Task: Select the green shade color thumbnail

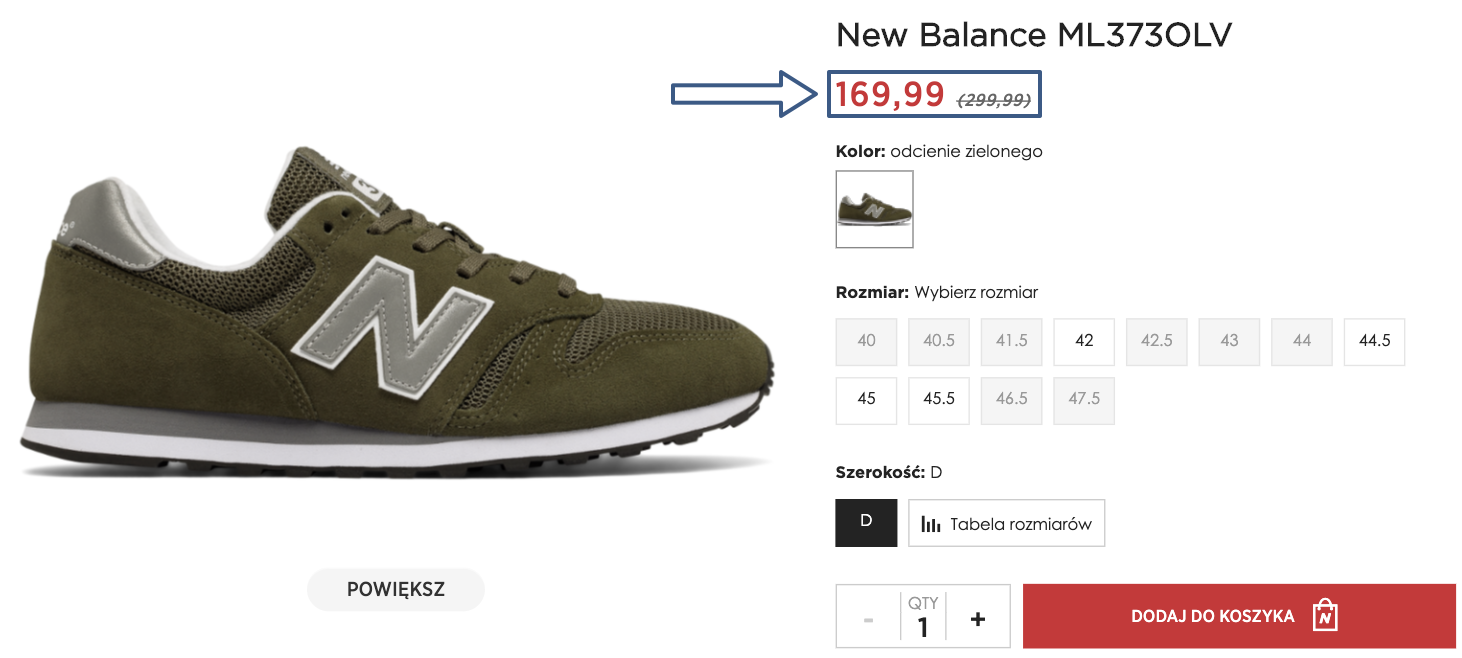Action: [x=874, y=209]
